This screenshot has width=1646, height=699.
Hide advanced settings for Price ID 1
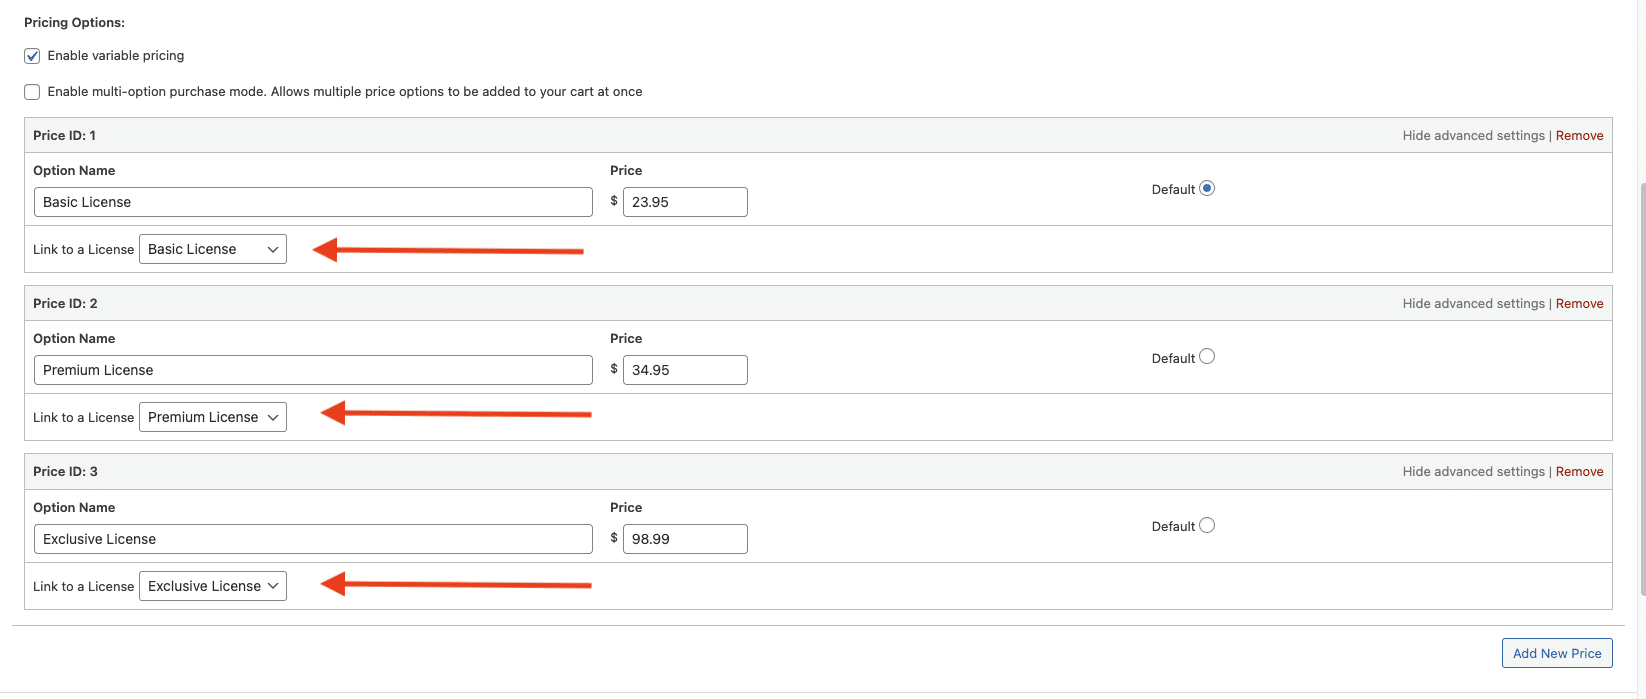pyautogui.click(x=1473, y=136)
